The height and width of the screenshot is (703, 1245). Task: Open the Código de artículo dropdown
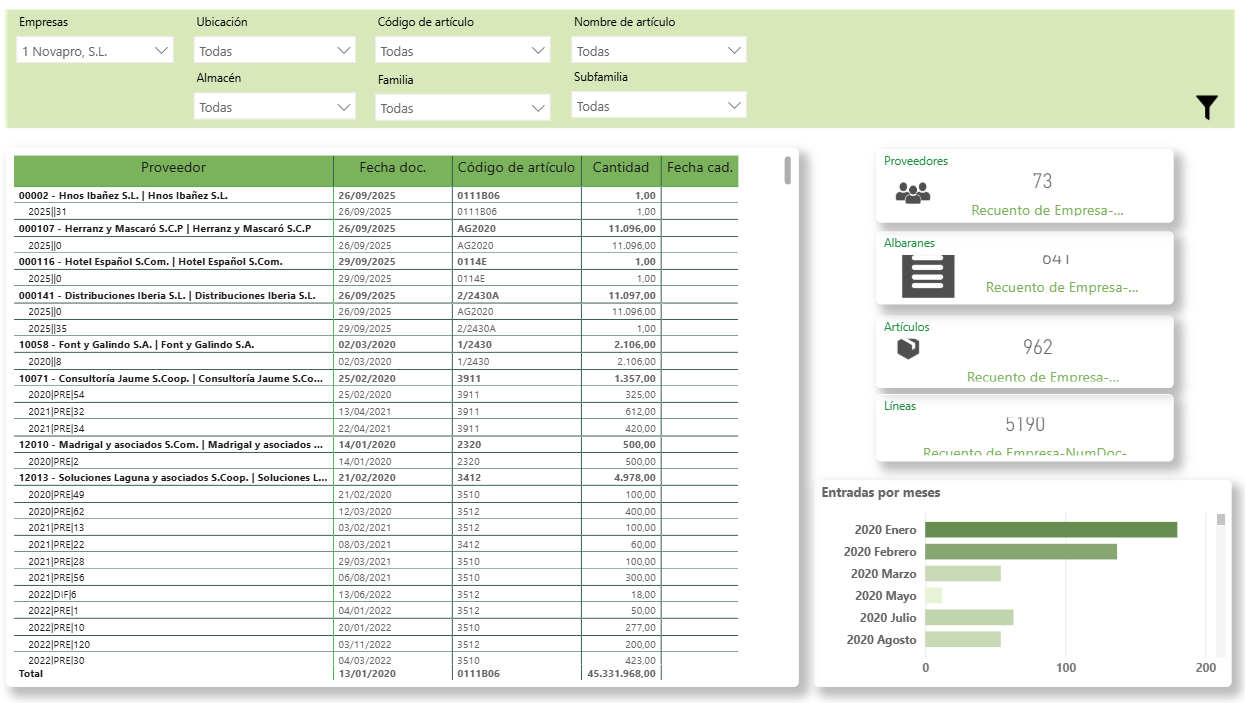[463, 51]
